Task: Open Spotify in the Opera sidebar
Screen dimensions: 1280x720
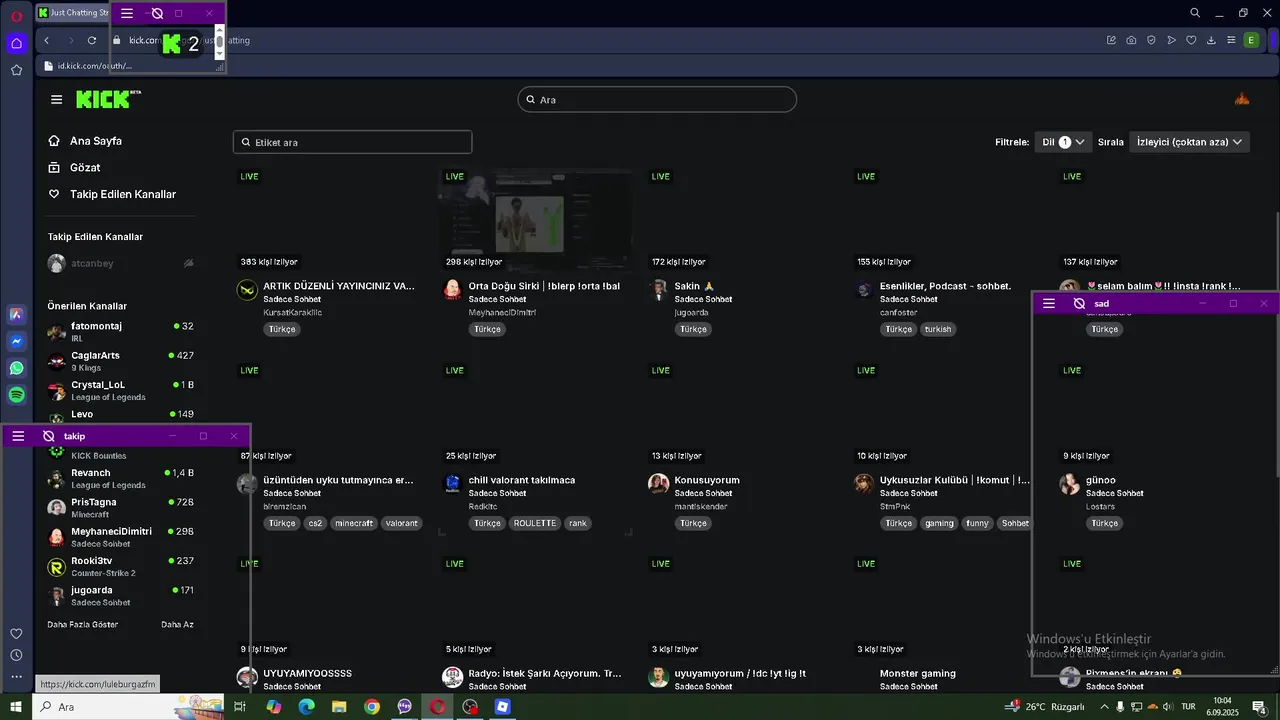Action: pos(17,395)
